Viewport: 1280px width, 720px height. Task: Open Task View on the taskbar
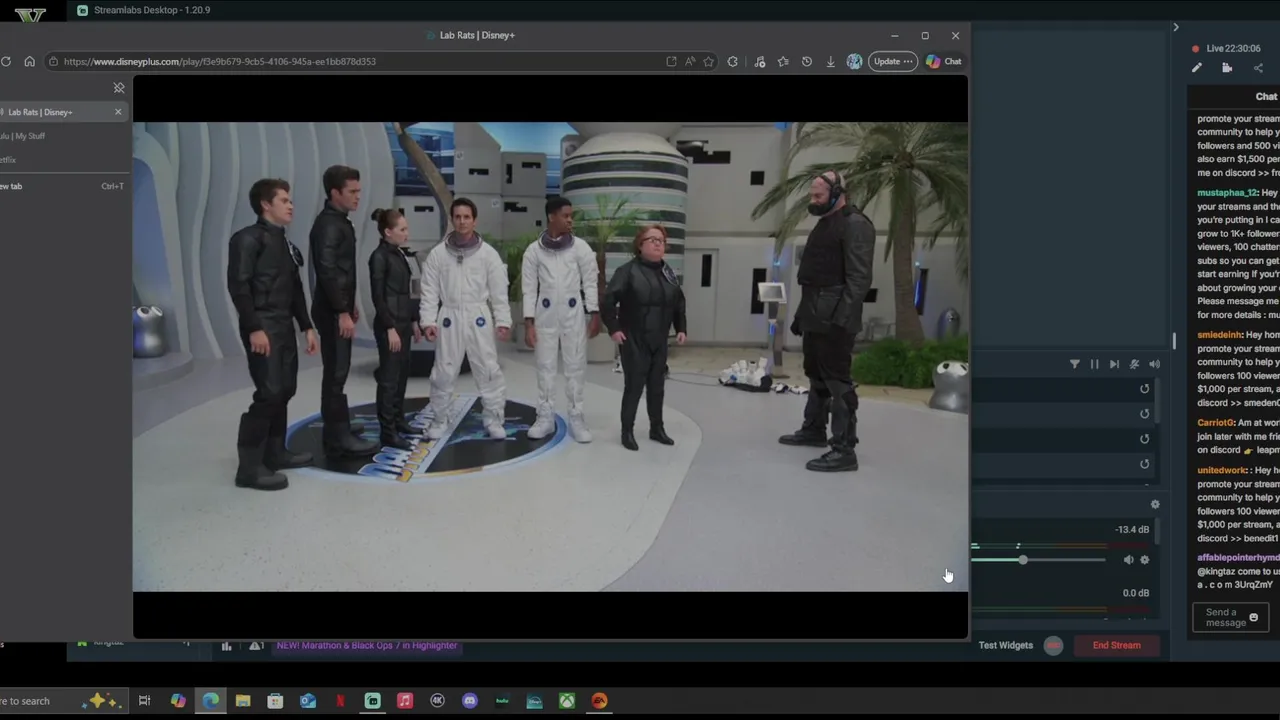145,701
